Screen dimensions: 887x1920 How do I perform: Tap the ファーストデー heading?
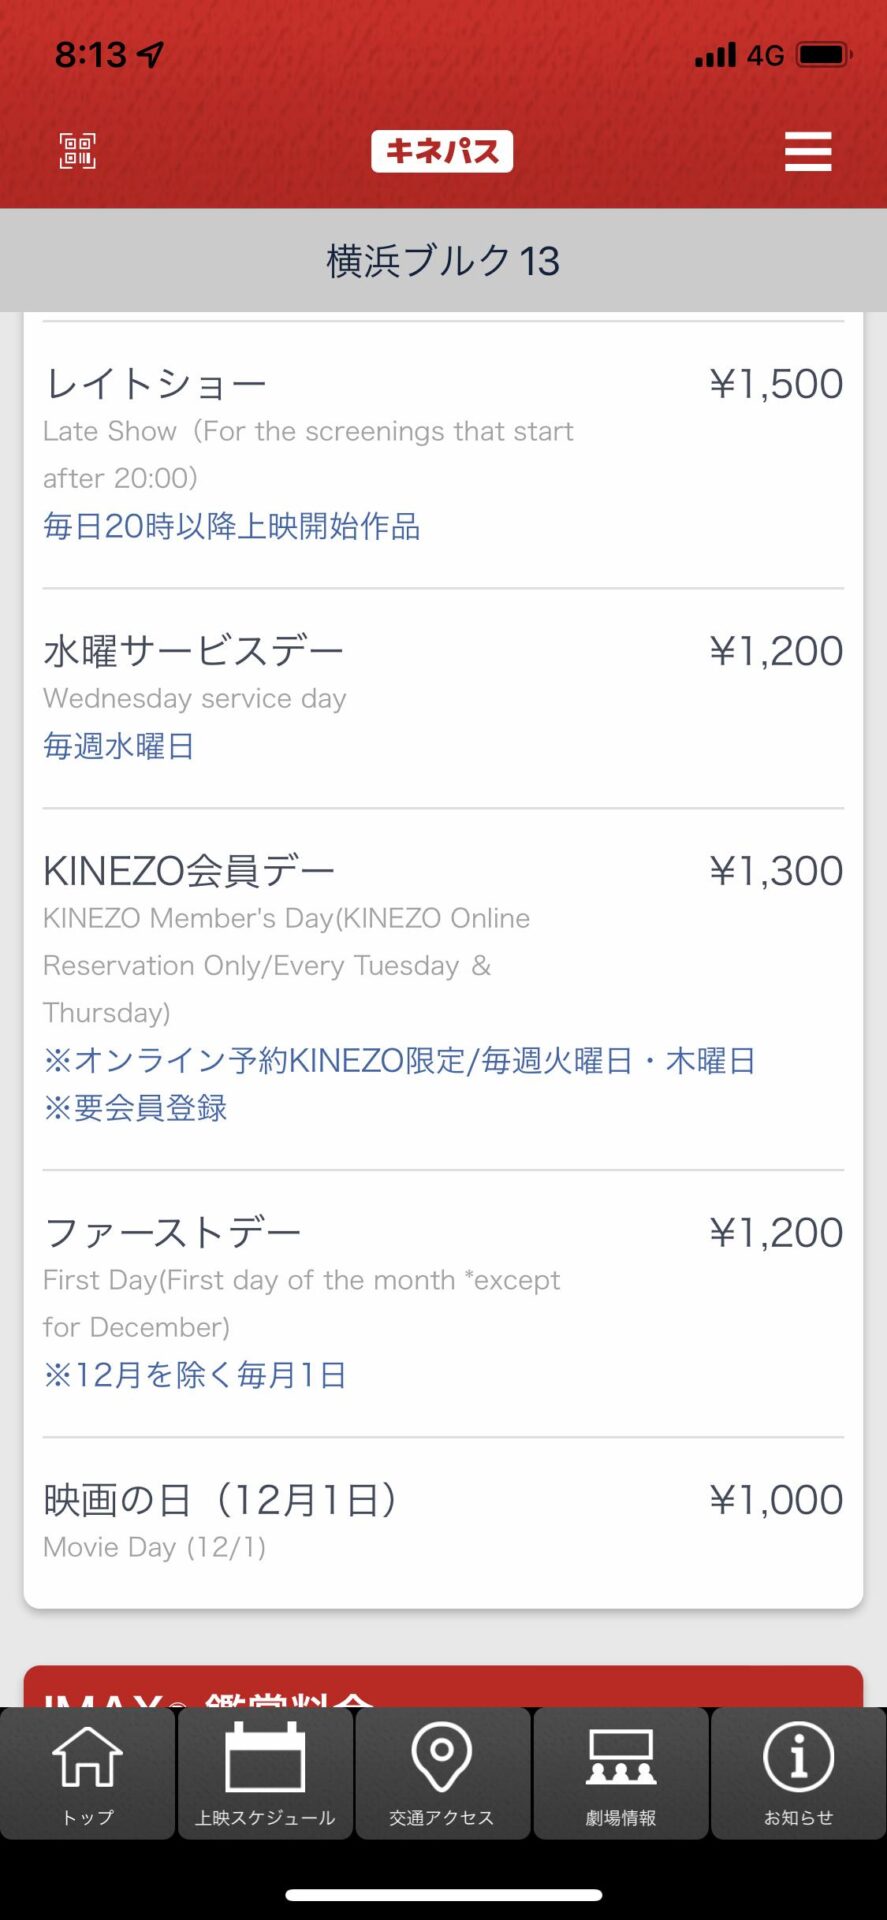tap(172, 1233)
